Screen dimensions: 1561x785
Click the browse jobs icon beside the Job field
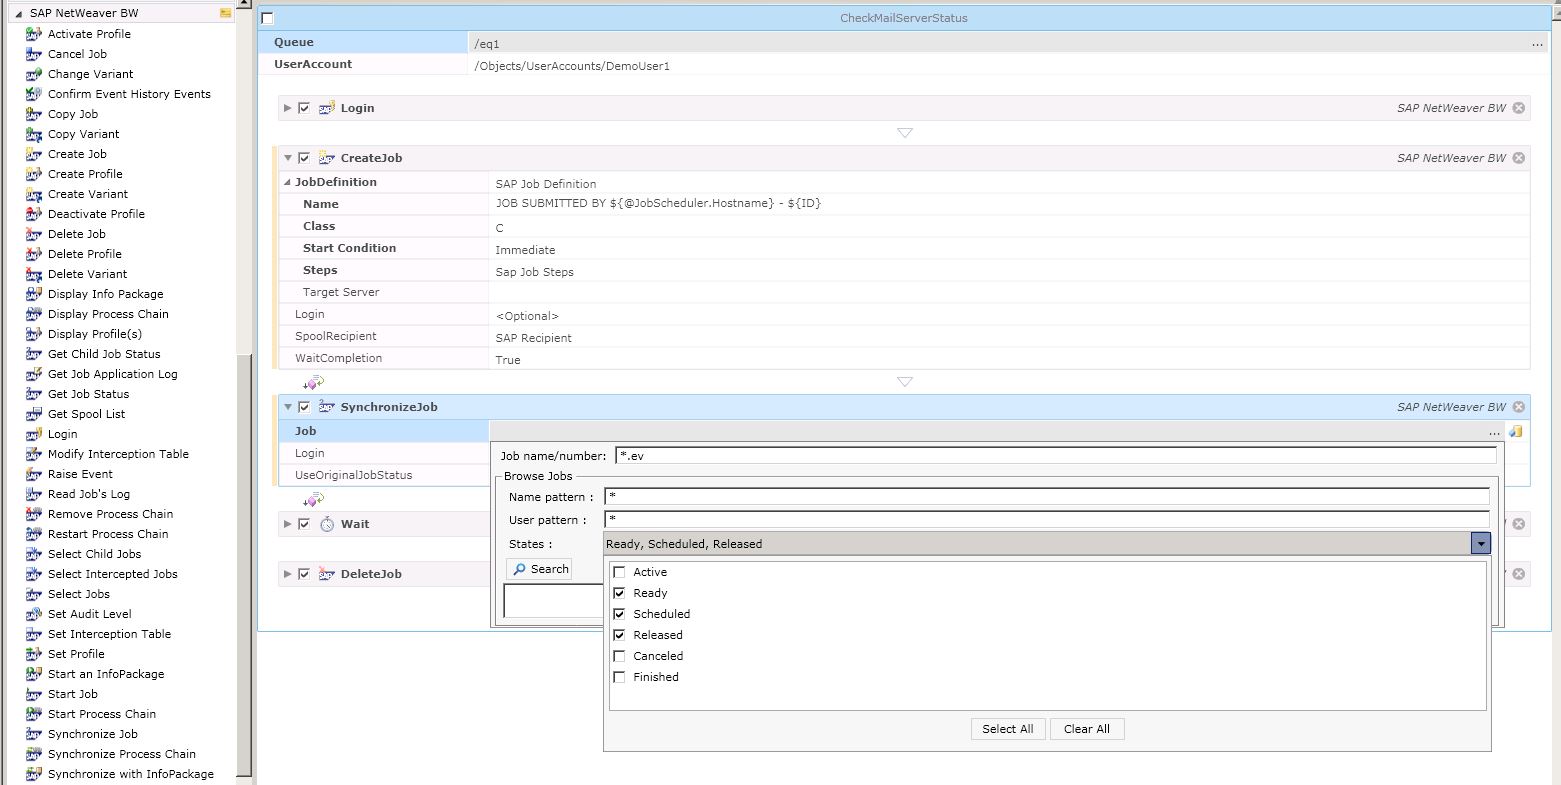click(x=1516, y=431)
